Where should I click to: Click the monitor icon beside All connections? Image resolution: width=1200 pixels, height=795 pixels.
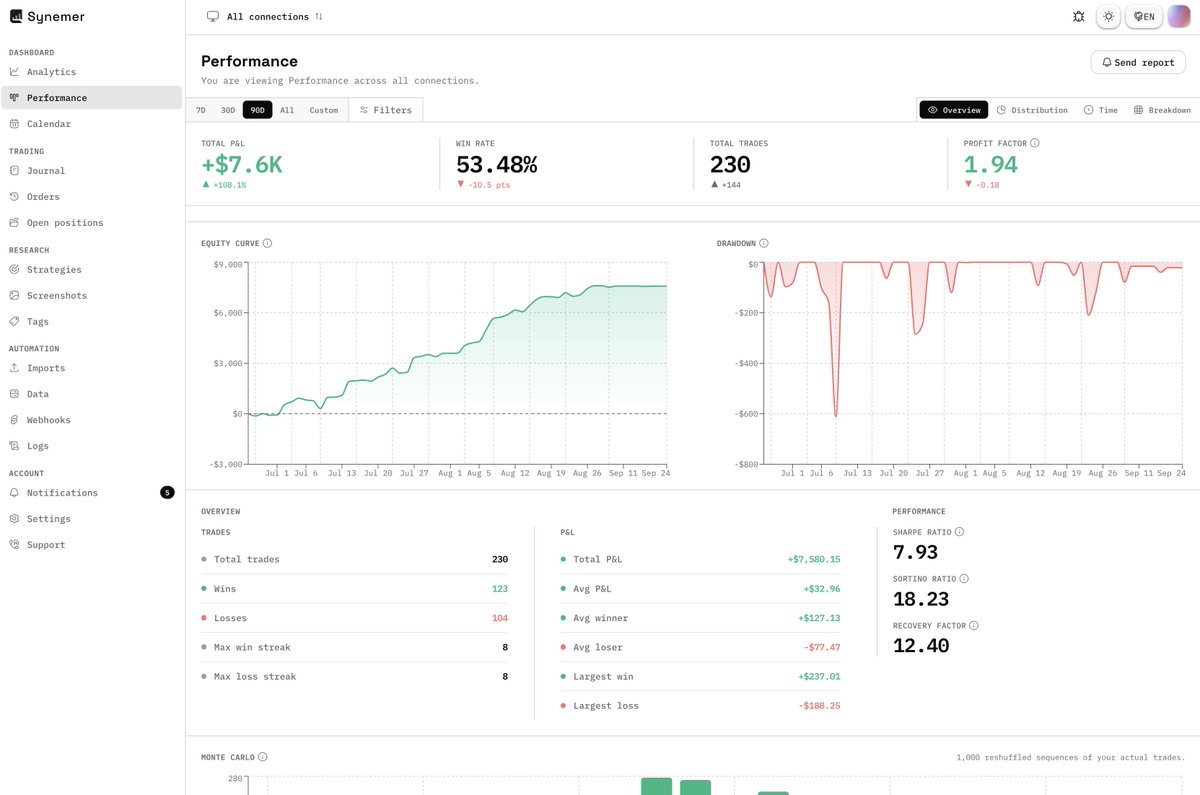pyautogui.click(x=212, y=17)
